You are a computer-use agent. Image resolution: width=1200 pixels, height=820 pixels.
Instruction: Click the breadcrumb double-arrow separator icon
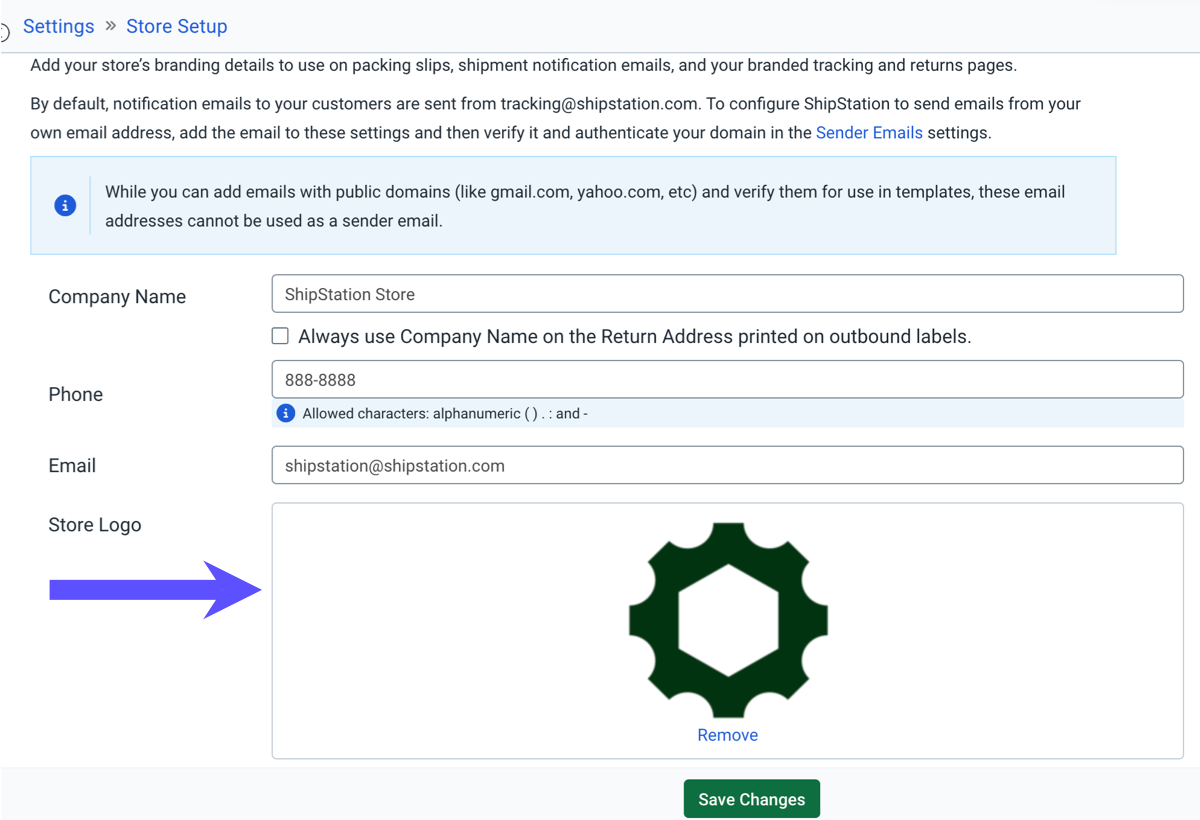(x=110, y=25)
